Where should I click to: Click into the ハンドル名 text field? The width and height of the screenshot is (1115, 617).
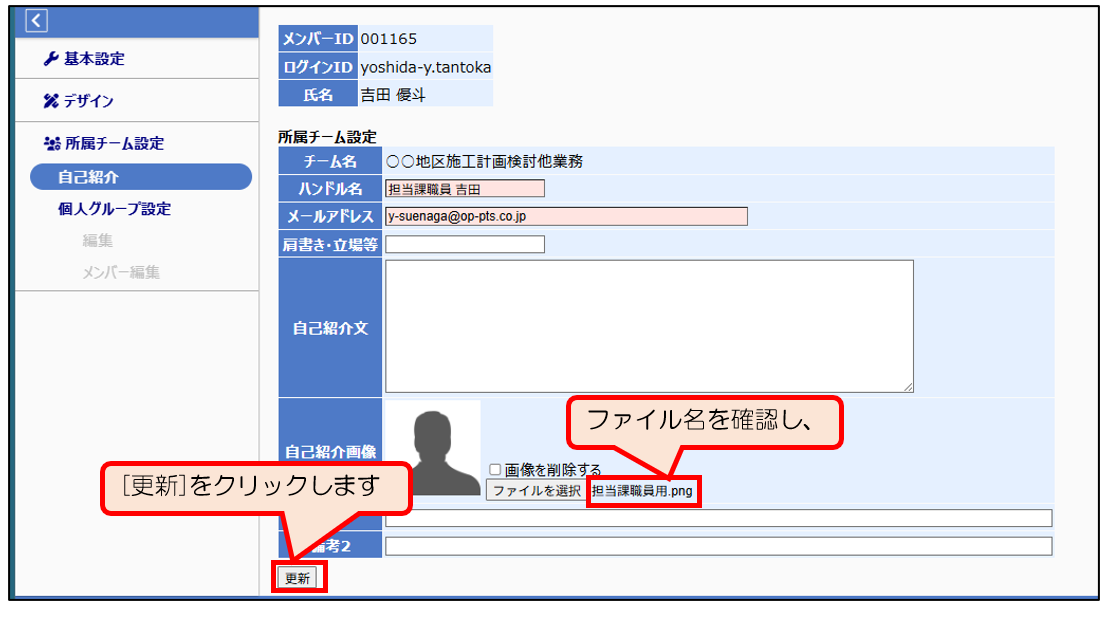465,189
